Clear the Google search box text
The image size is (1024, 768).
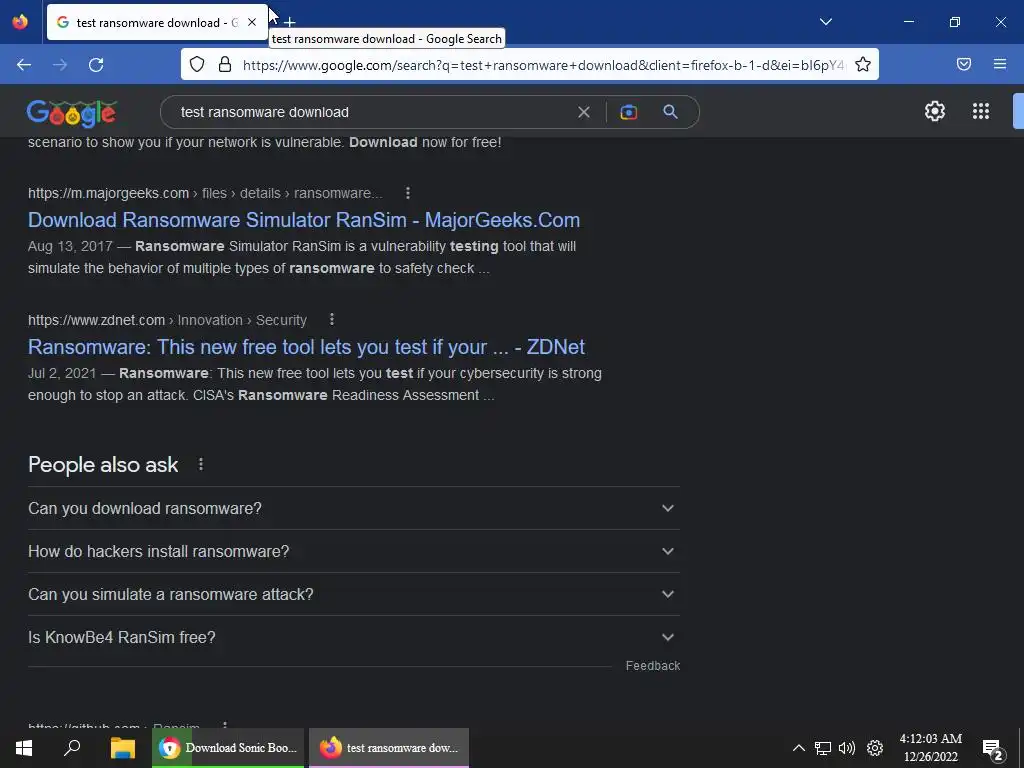point(584,112)
